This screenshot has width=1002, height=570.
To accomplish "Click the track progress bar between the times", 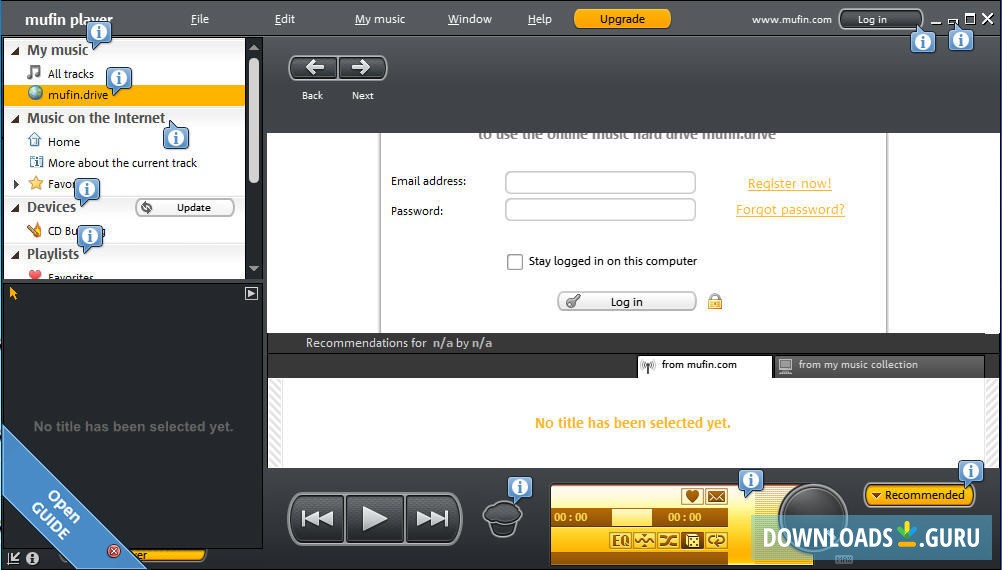I will [x=631, y=517].
